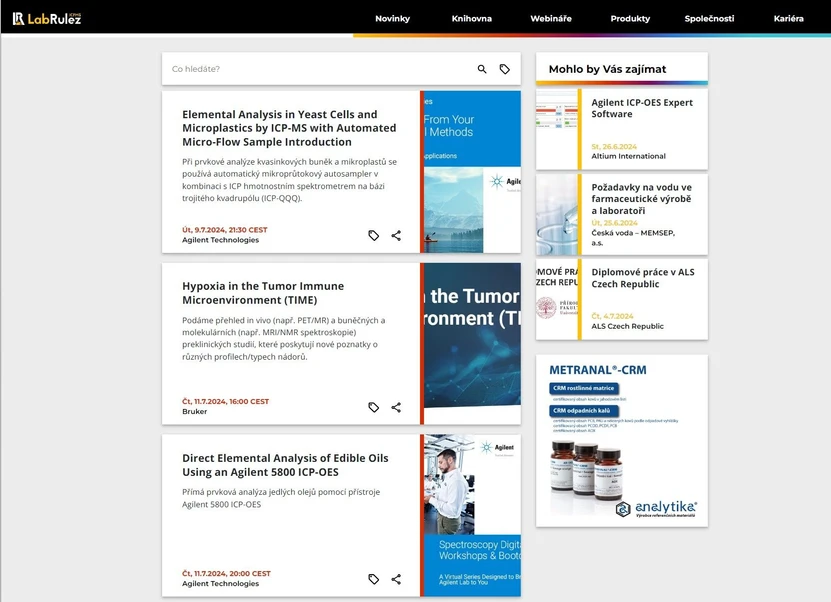Open the Novinky menu
Viewport: 831px width, 602px height.
pos(393,19)
